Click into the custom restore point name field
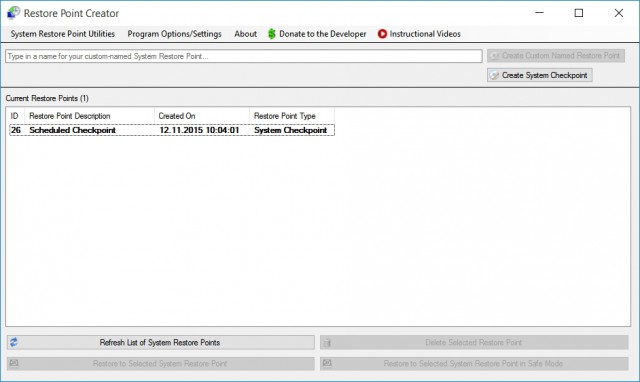The width and height of the screenshot is (640, 382). click(244, 56)
